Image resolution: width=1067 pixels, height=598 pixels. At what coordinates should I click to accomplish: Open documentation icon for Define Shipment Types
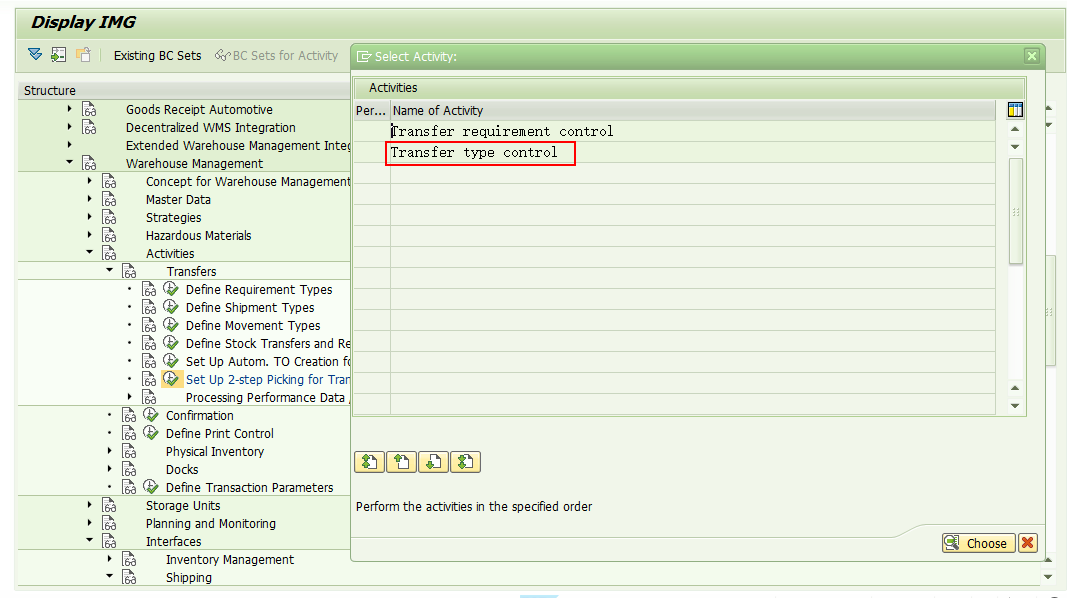click(x=149, y=307)
